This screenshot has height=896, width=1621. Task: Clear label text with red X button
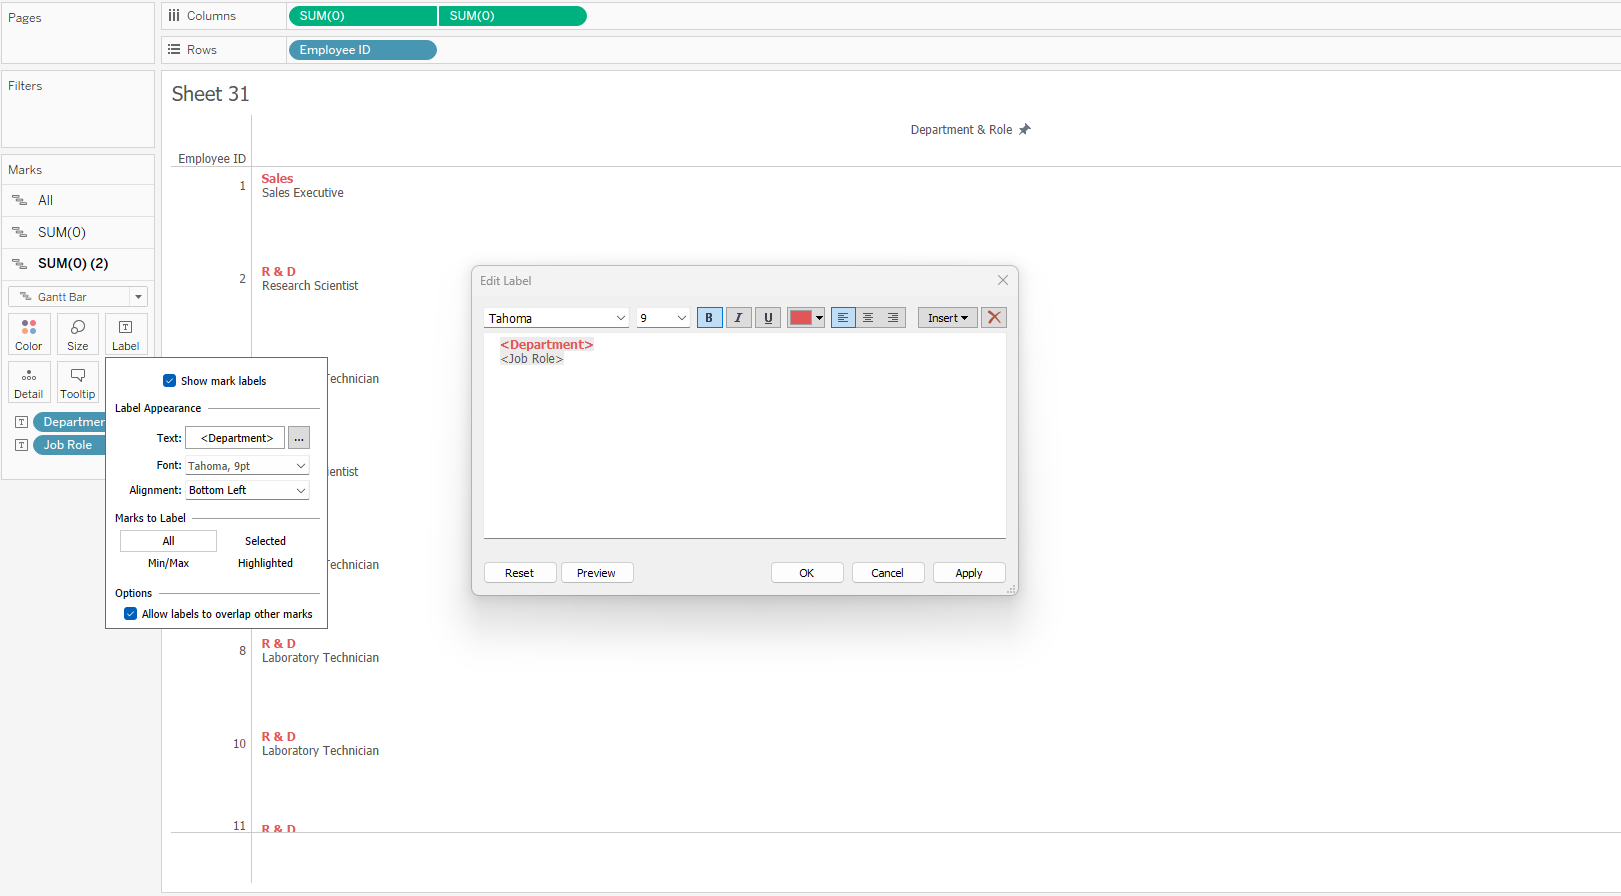point(994,318)
